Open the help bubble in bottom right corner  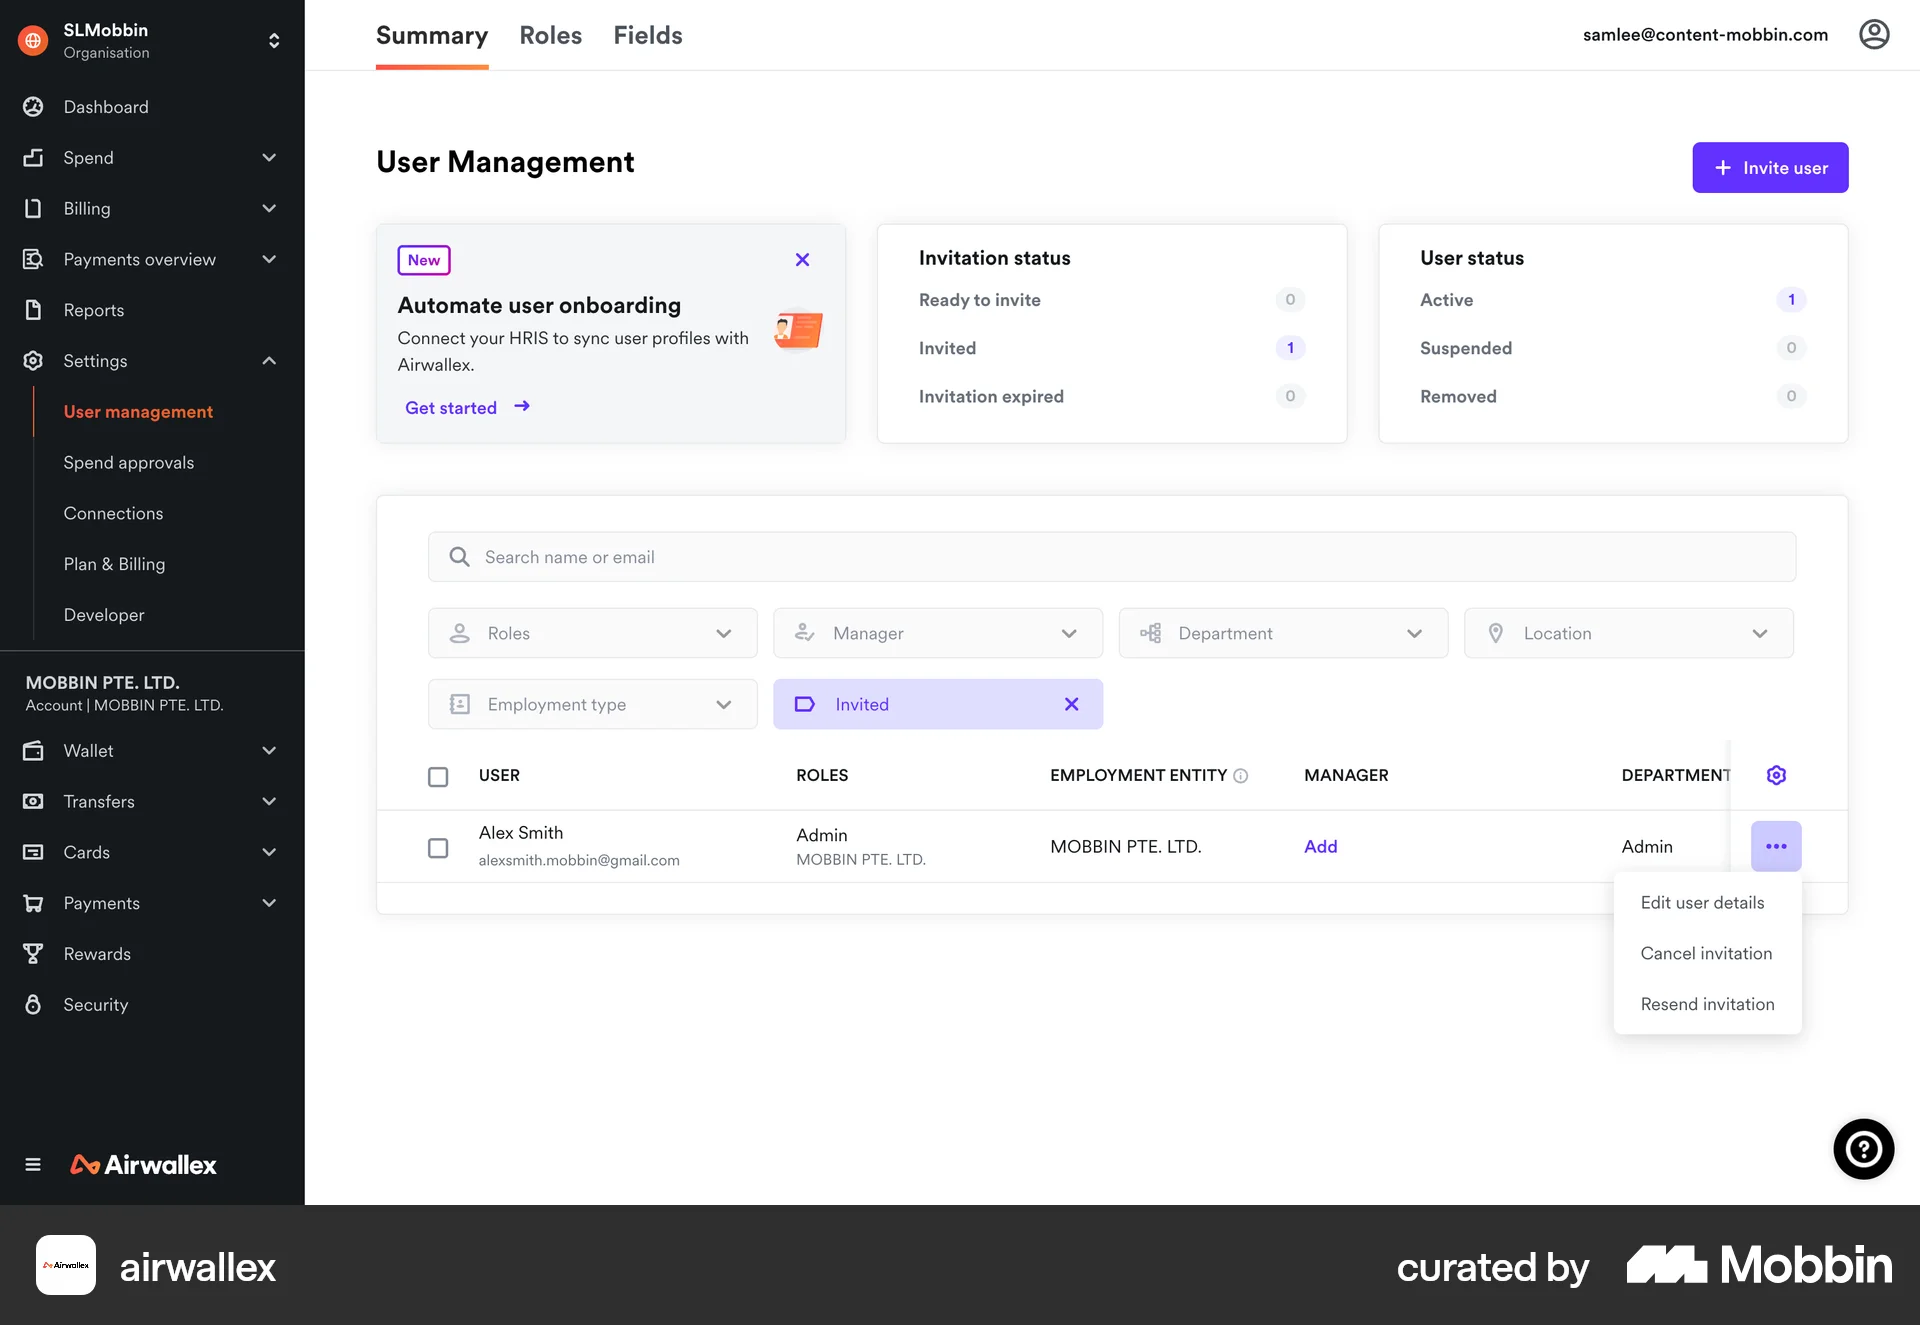[x=1862, y=1149]
